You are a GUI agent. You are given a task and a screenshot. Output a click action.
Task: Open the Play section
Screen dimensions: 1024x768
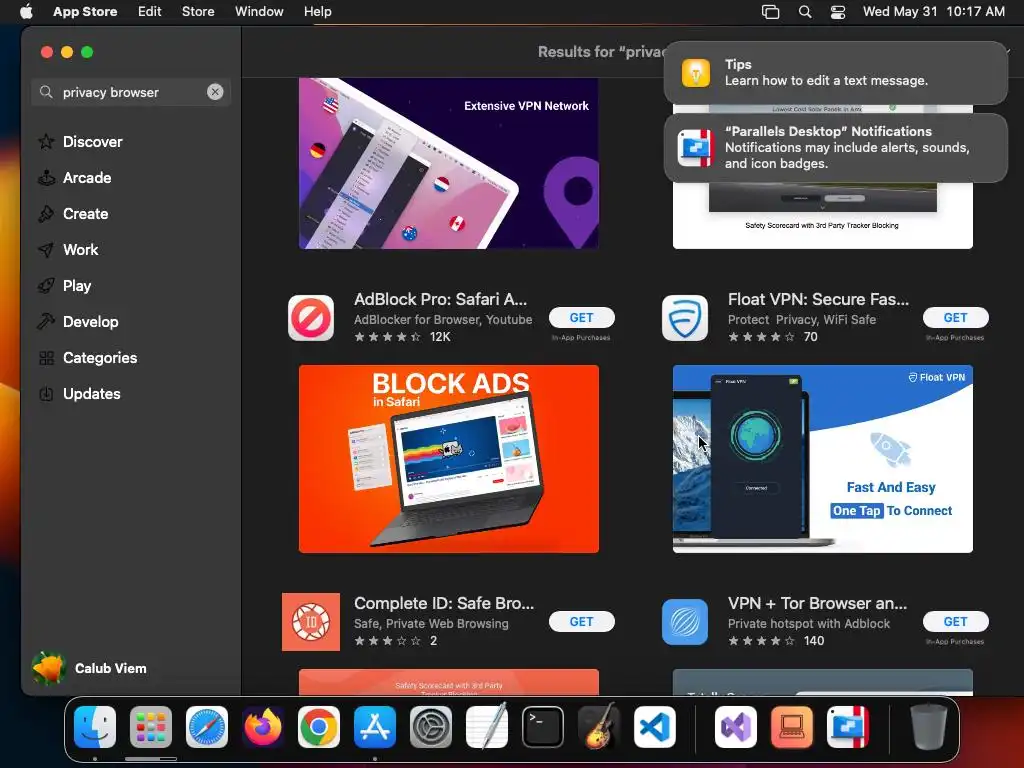(x=77, y=285)
